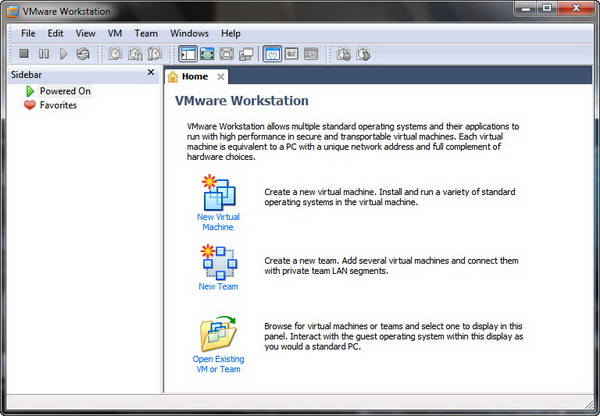The image size is (600, 416).
Task: Click the New Team icon
Action: [219, 262]
